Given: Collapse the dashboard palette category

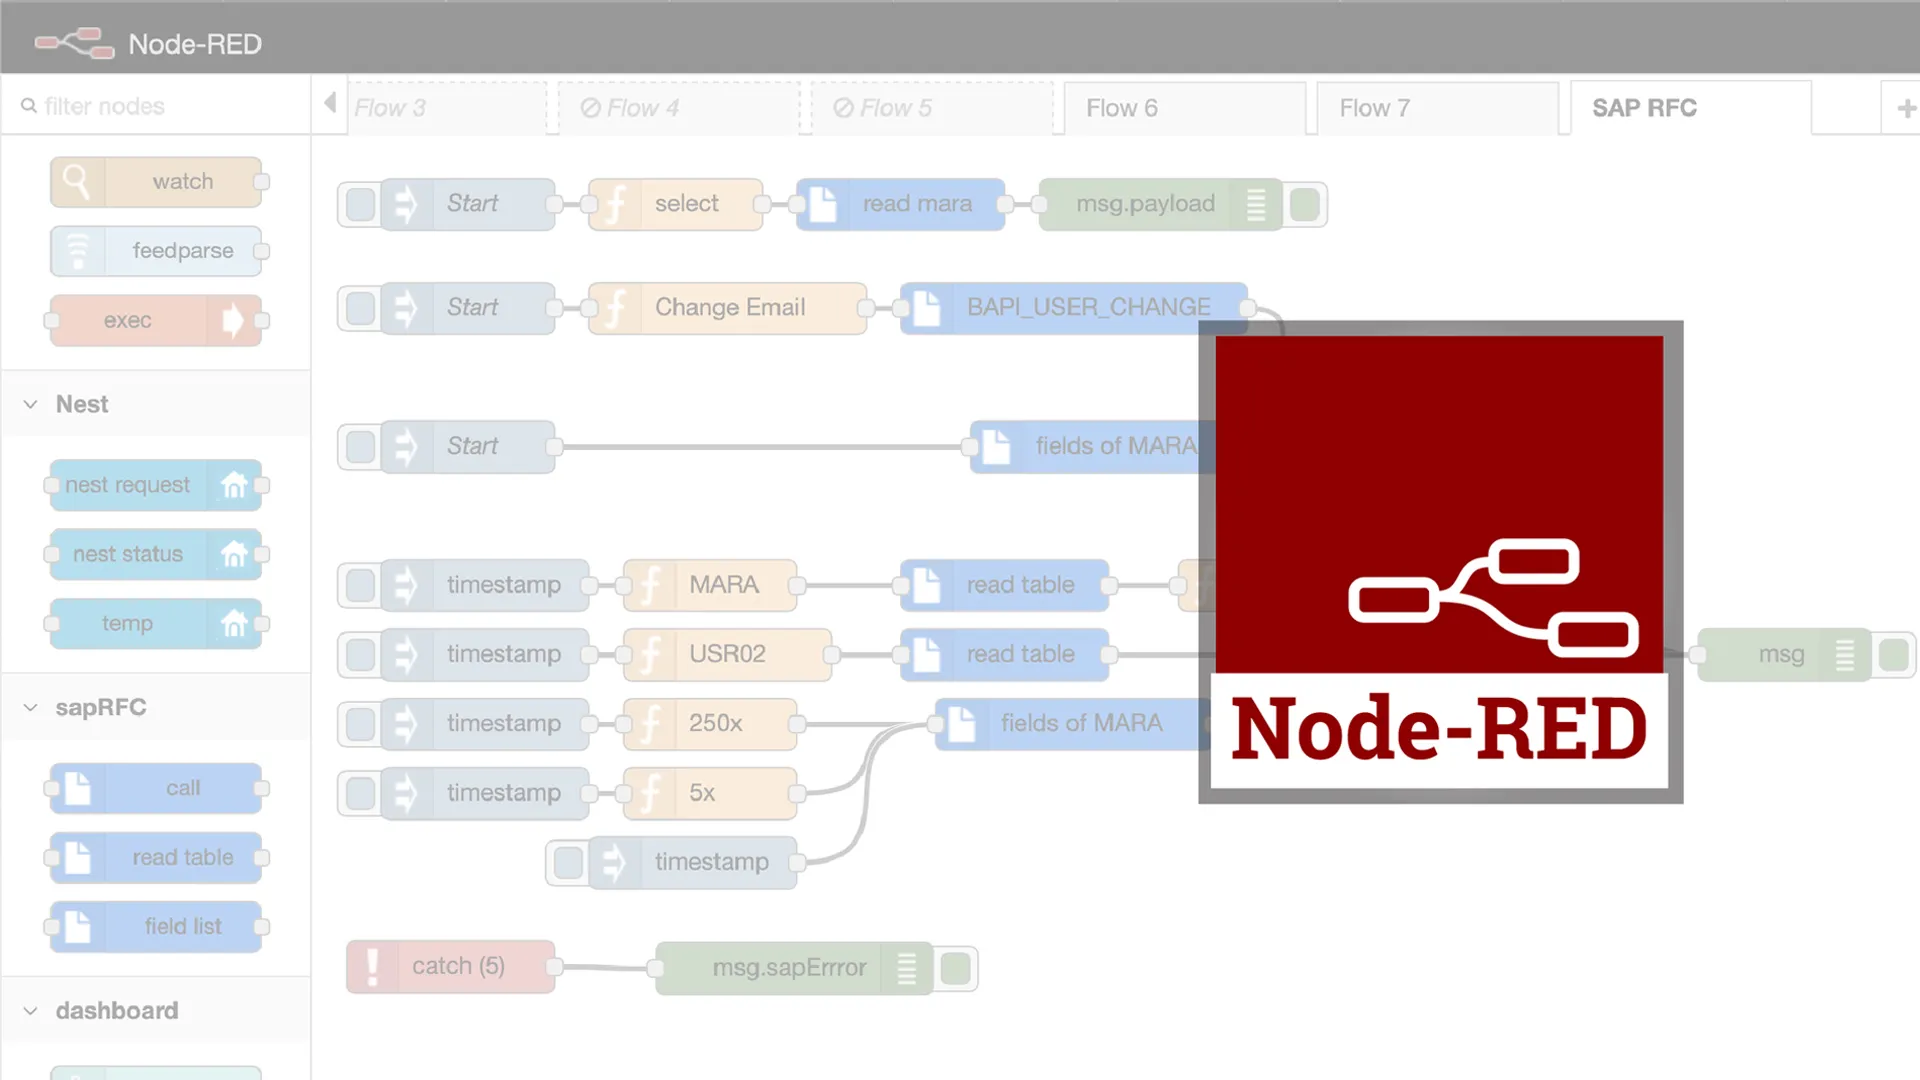Looking at the screenshot, I should pos(31,1011).
